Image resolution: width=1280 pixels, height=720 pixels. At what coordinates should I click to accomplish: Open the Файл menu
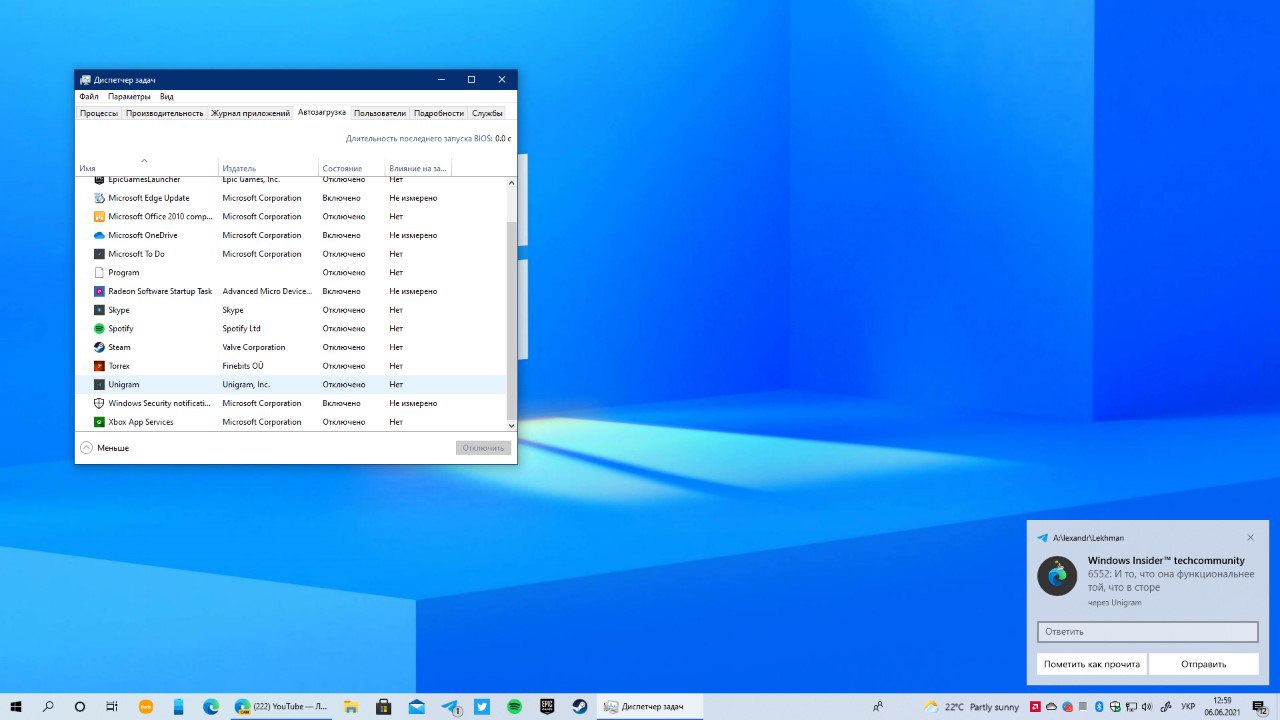pos(89,97)
